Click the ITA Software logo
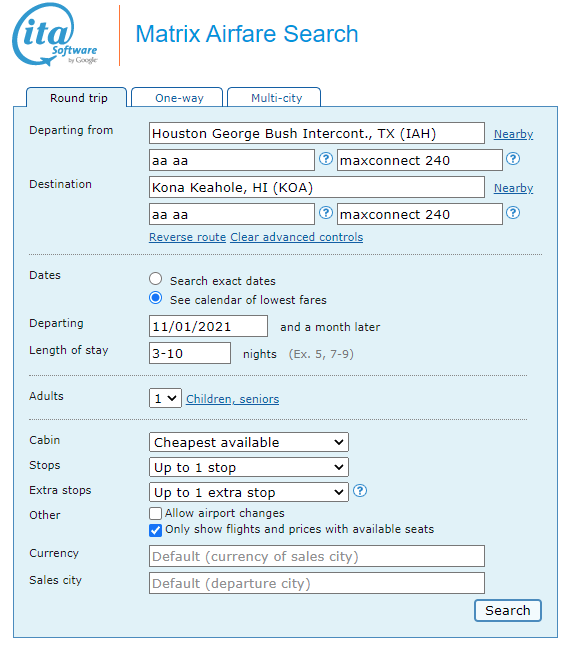The width and height of the screenshot is (566, 649). [55, 35]
